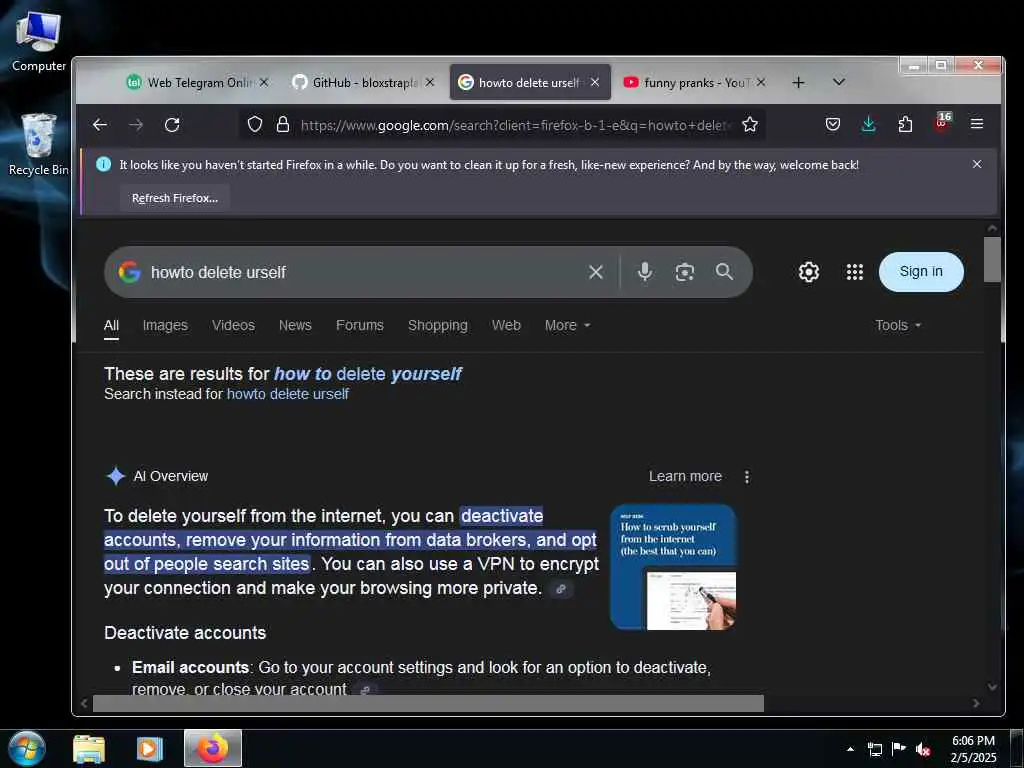Open Google Lens image search icon
1024x768 pixels.
click(684, 272)
